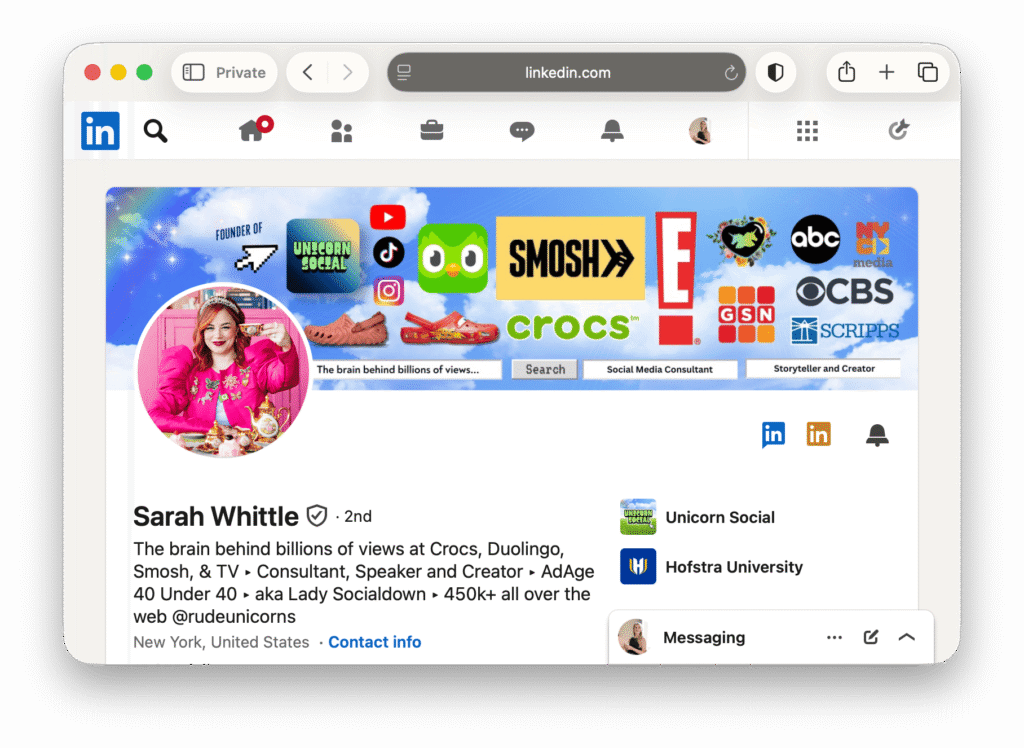
Task: Open Jobs briefcase icon
Action: coord(432,131)
